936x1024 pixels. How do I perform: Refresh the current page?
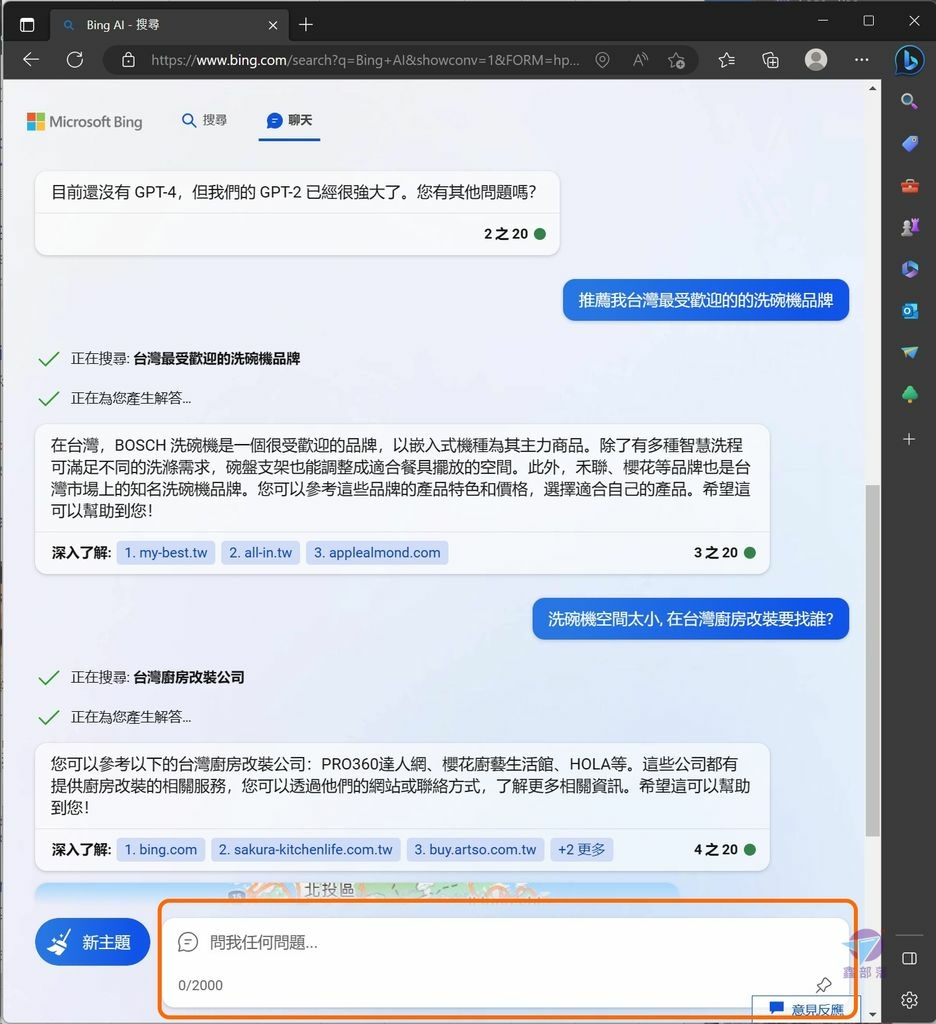75,60
